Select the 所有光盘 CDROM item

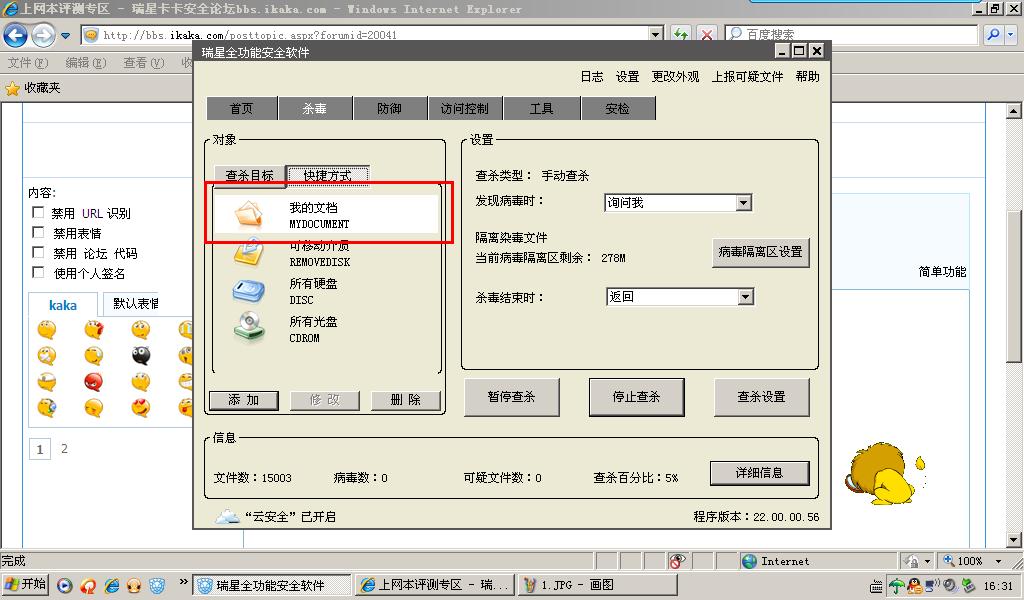(326, 329)
